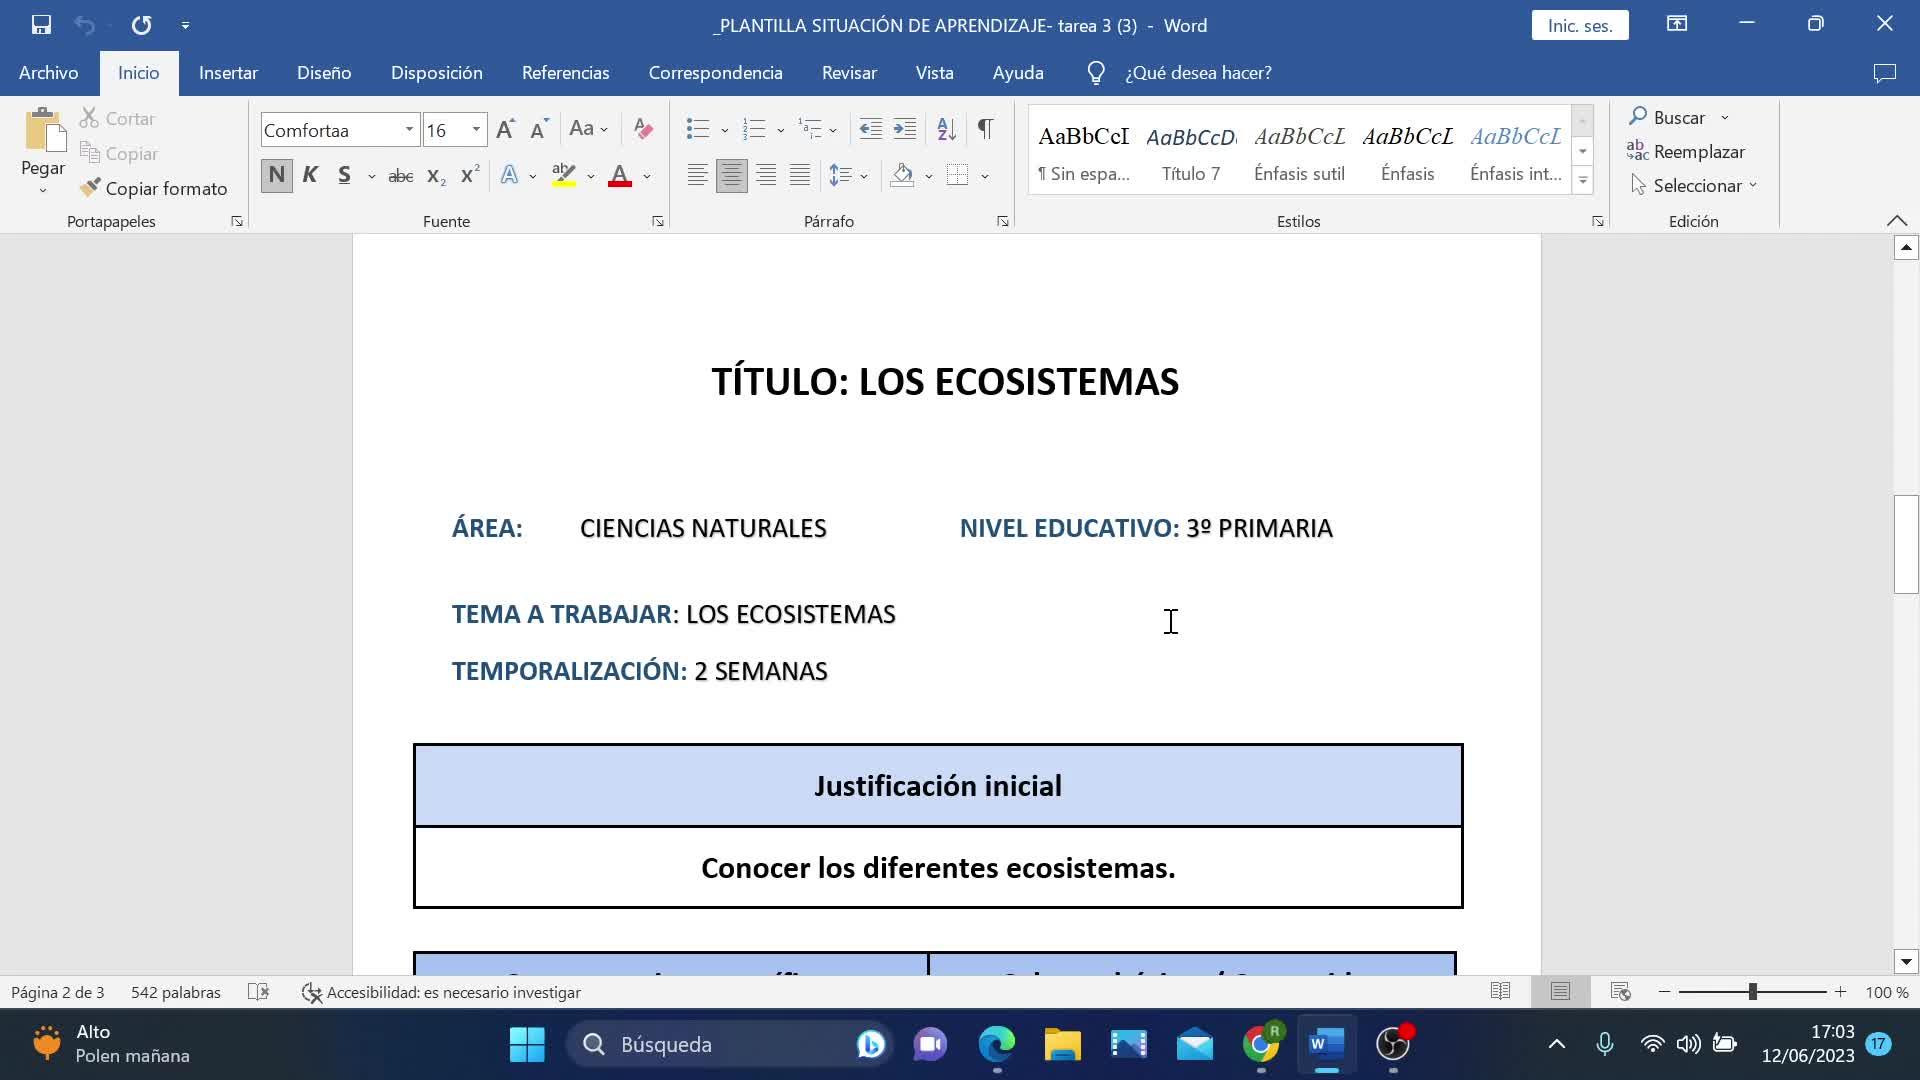This screenshot has height=1080, width=1920.
Task: Click the Copiar formato paintbrush icon
Action: click(90, 188)
